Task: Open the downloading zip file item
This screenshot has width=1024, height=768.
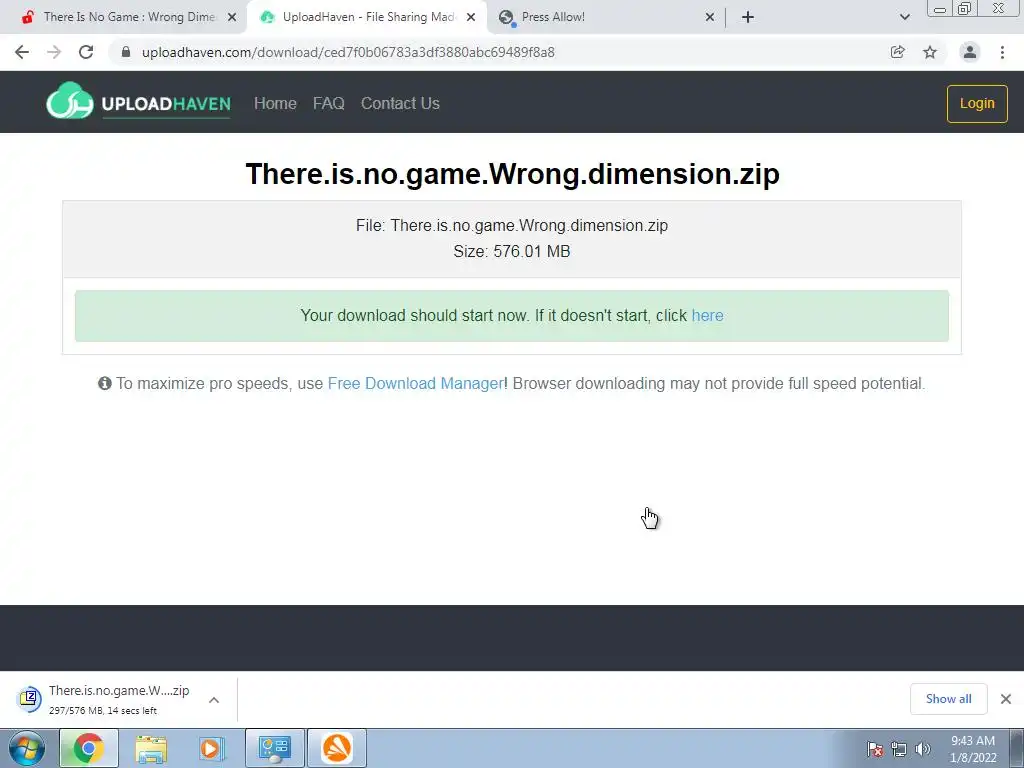Action: pyautogui.click(x=119, y=699)
